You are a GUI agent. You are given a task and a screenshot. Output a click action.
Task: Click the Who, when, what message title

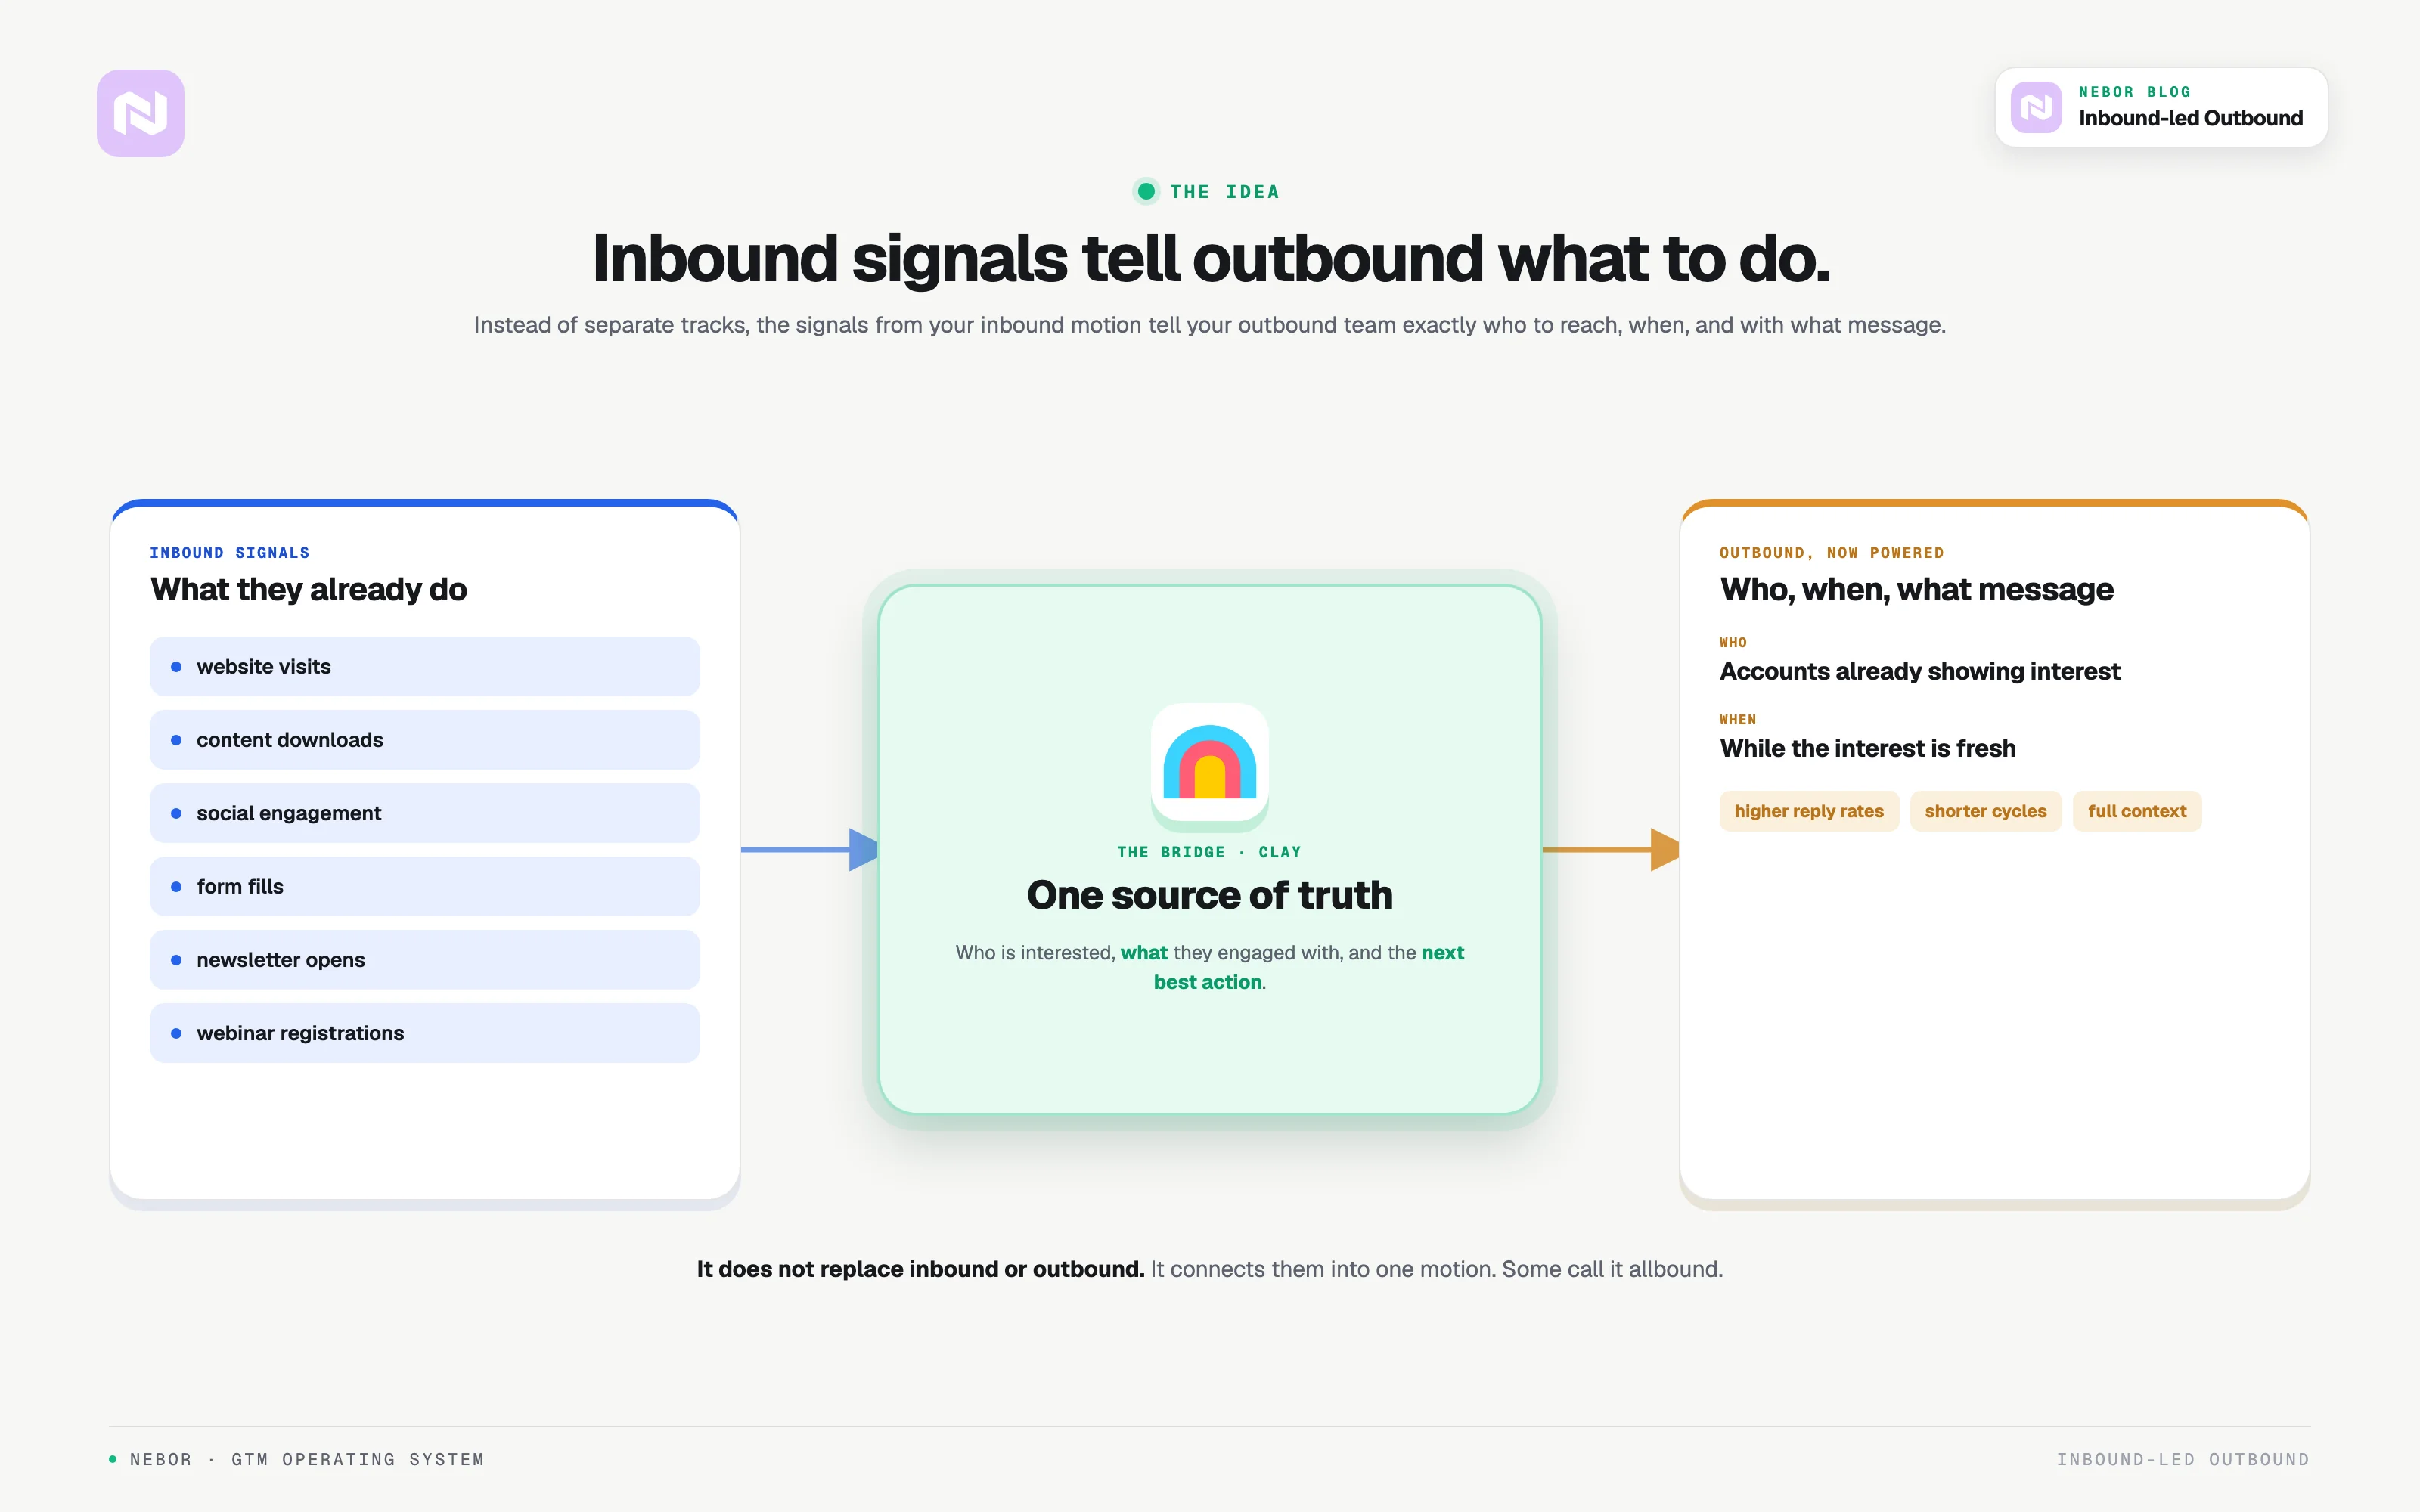pyautogui.click(x=1917, y=590)
